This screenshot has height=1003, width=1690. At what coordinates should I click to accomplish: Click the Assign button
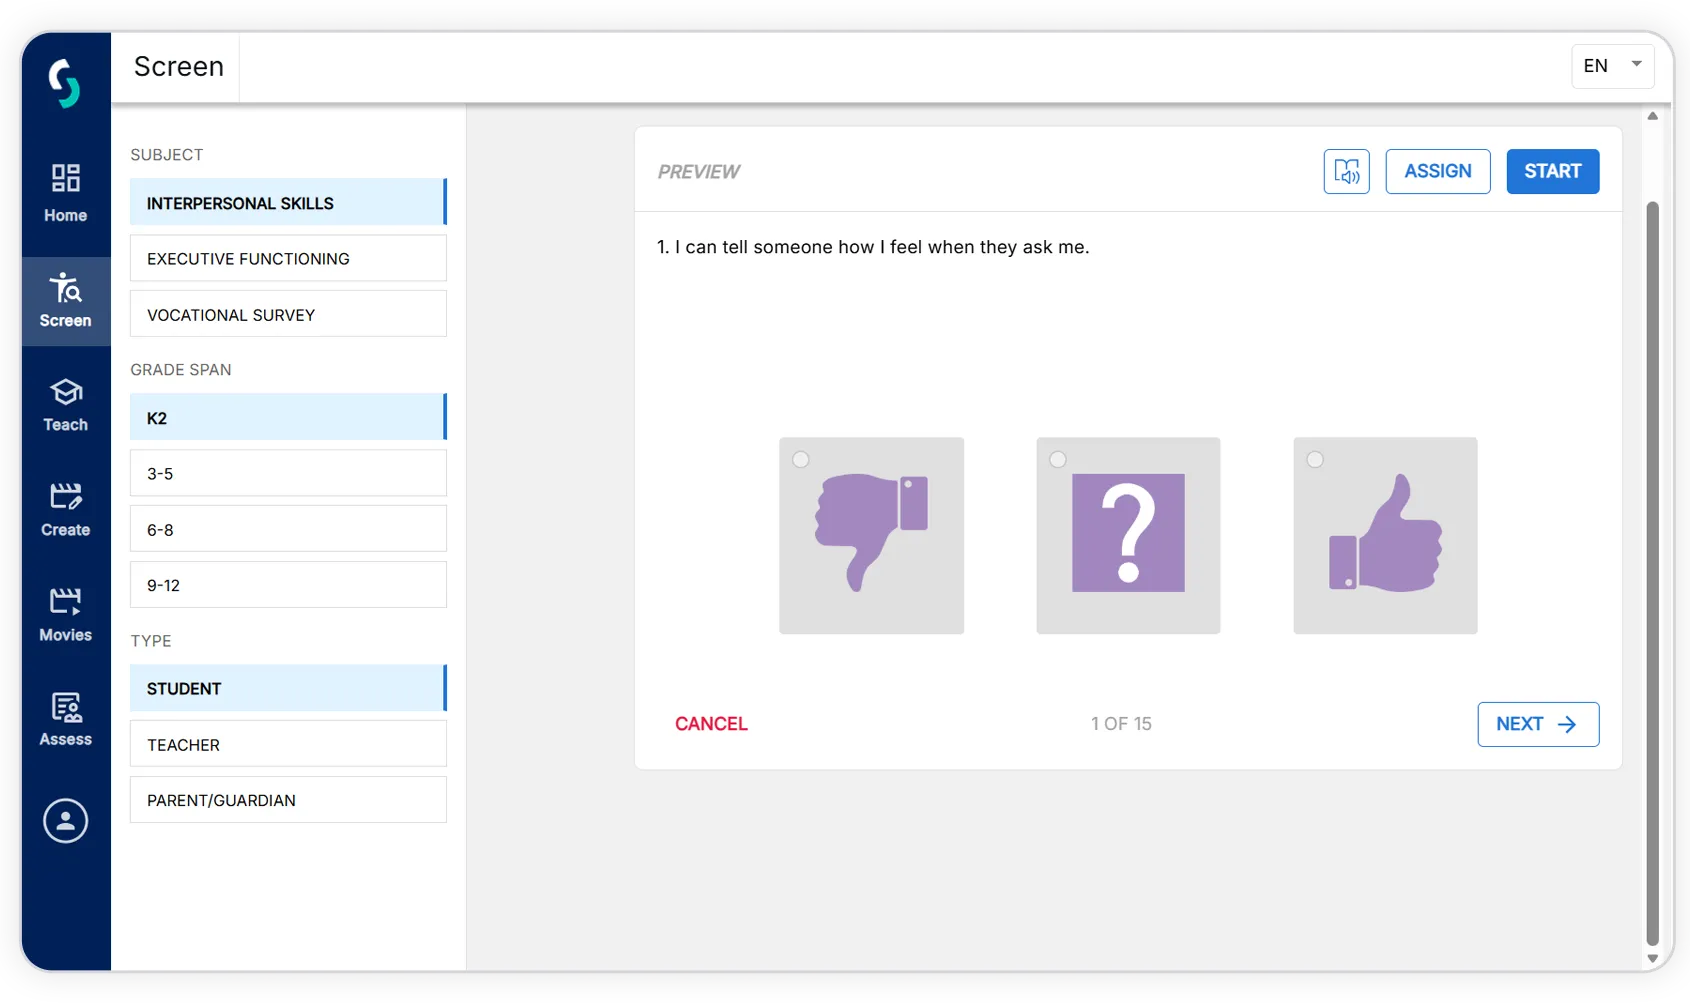pyautogui.click(x=1437, y=172)
